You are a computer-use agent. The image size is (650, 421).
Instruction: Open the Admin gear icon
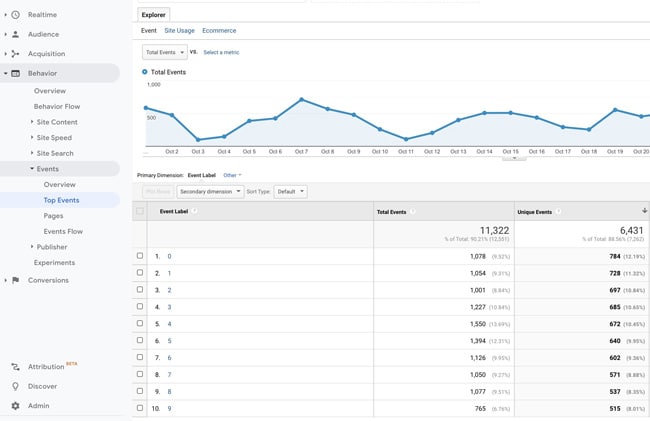pyautogui.click(x=15, y=406)
